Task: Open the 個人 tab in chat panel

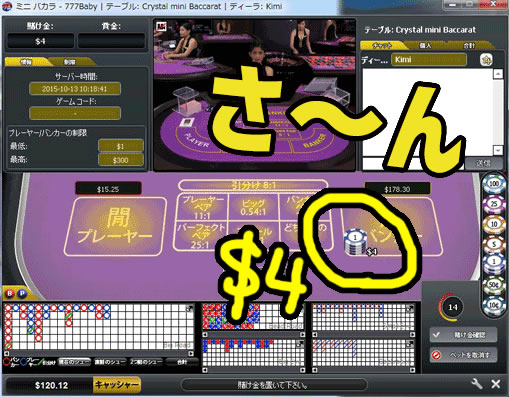Action: (x=426, y=46)
